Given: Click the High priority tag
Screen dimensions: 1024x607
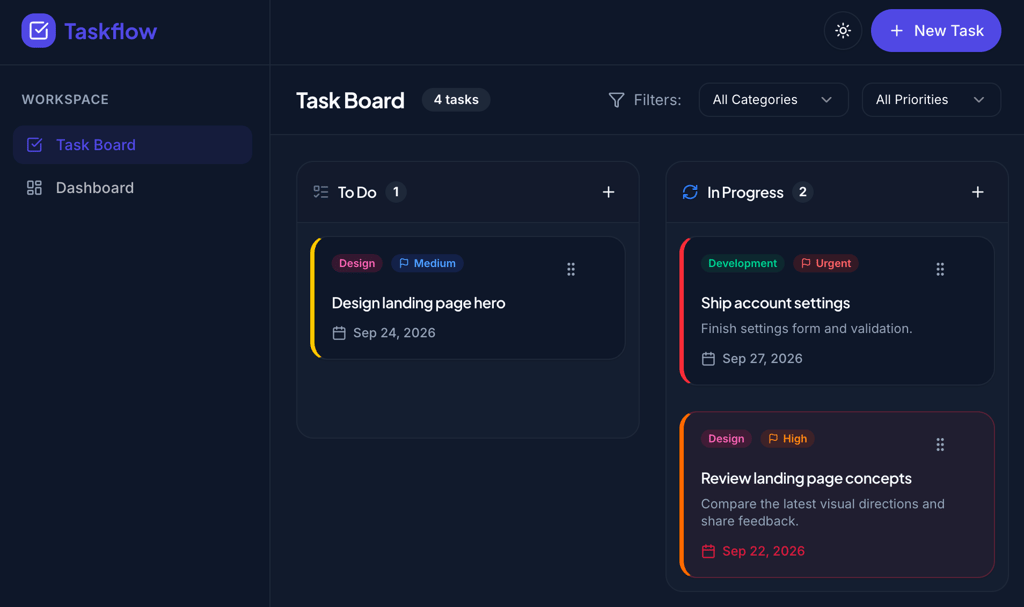Looking at the screenshot, I should pos(787,438).
